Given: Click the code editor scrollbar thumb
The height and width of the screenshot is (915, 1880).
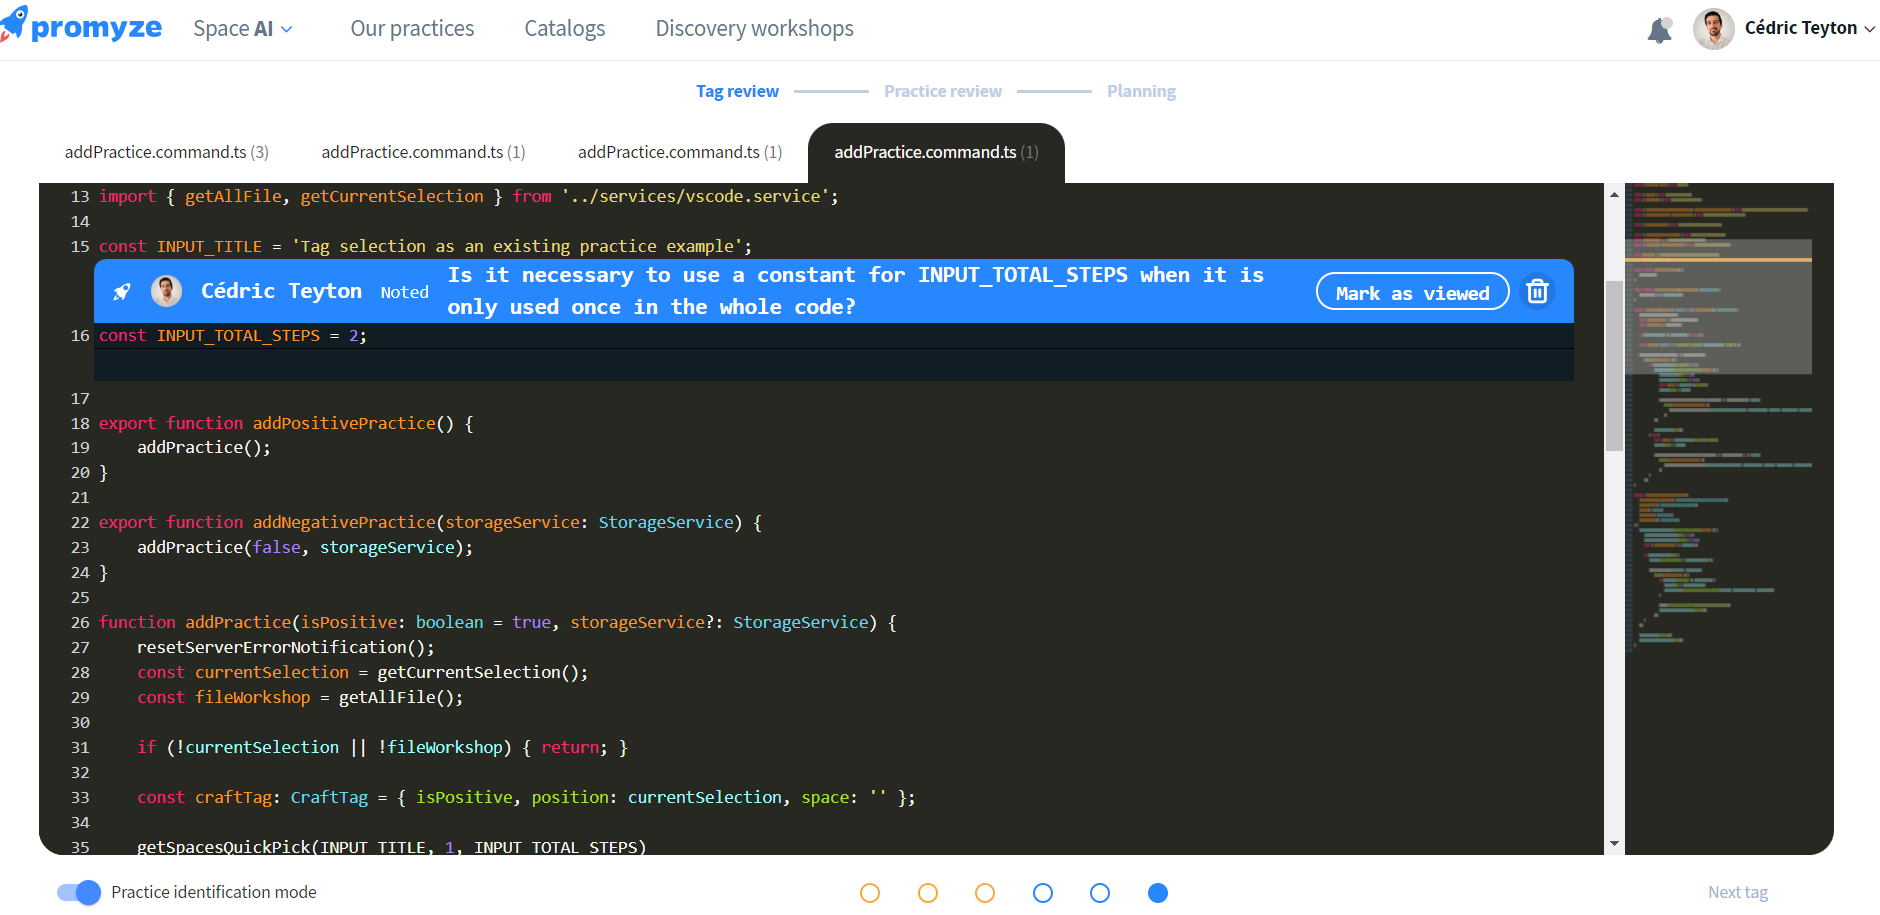Looking at the screenshot, I should coord(1614,366).
